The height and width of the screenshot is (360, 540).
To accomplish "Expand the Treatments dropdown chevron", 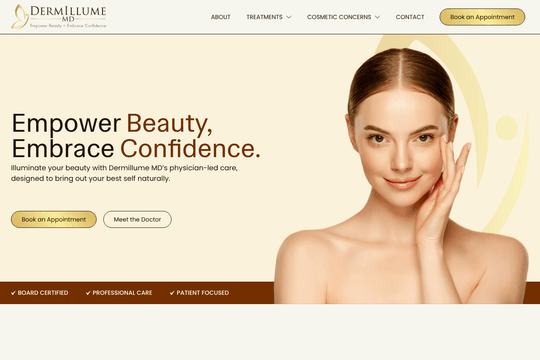I will [289, 17].
